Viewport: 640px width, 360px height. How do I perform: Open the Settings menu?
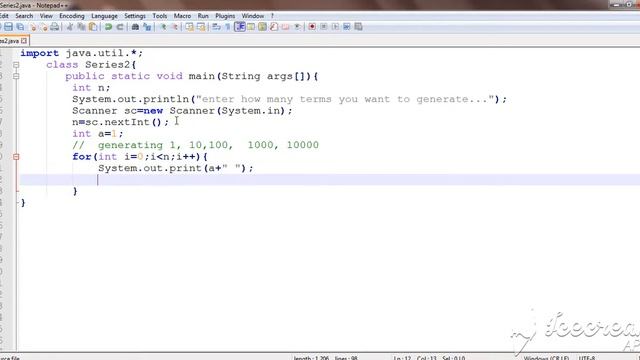(x=135, y=16)
